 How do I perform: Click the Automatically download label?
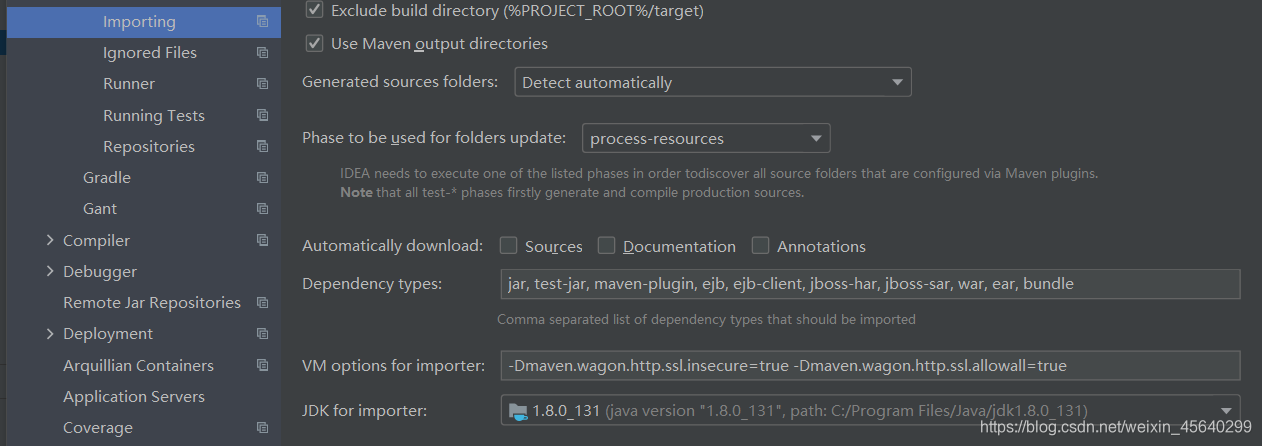pyautogui.click(x=392, y=246)
